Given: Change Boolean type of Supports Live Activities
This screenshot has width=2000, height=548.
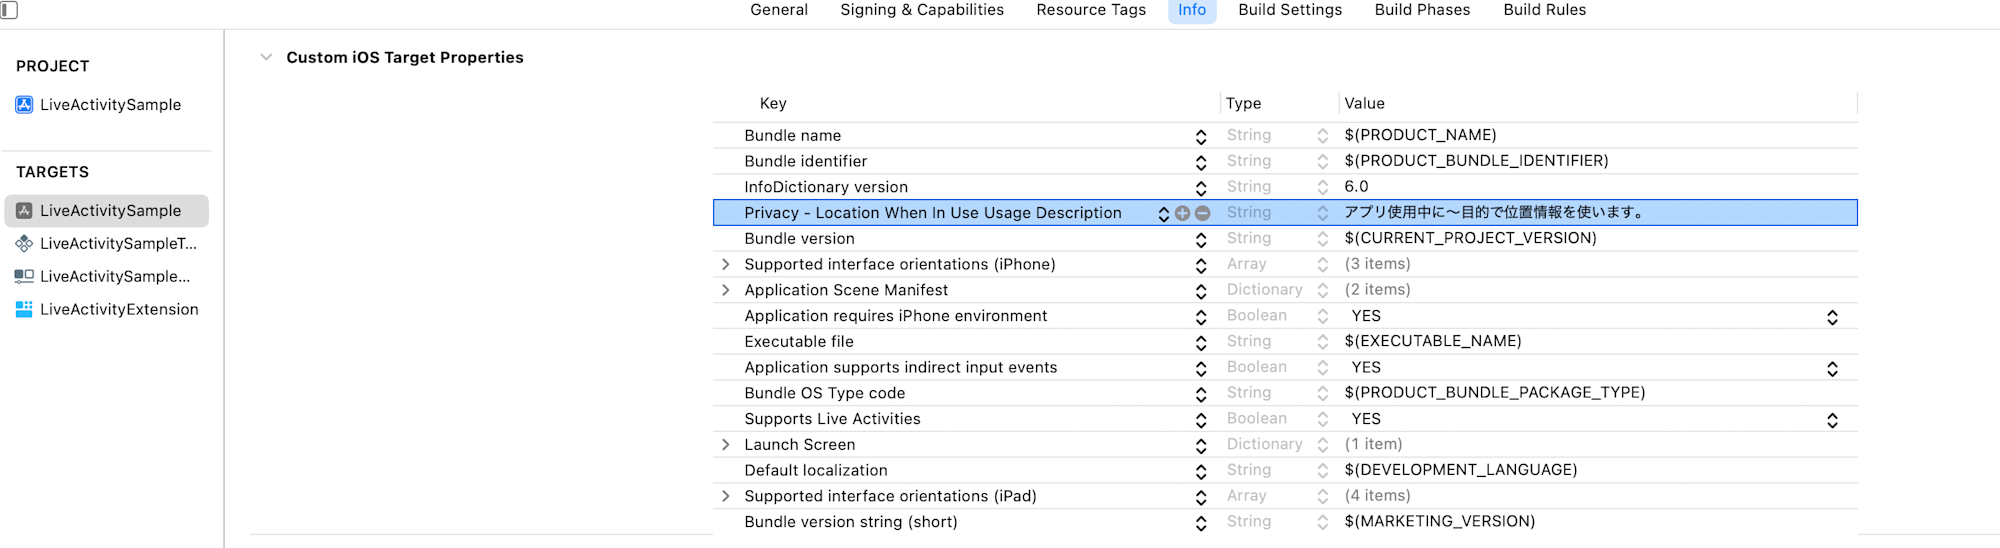Looking at the screenshot, I should click(1322, 419).
